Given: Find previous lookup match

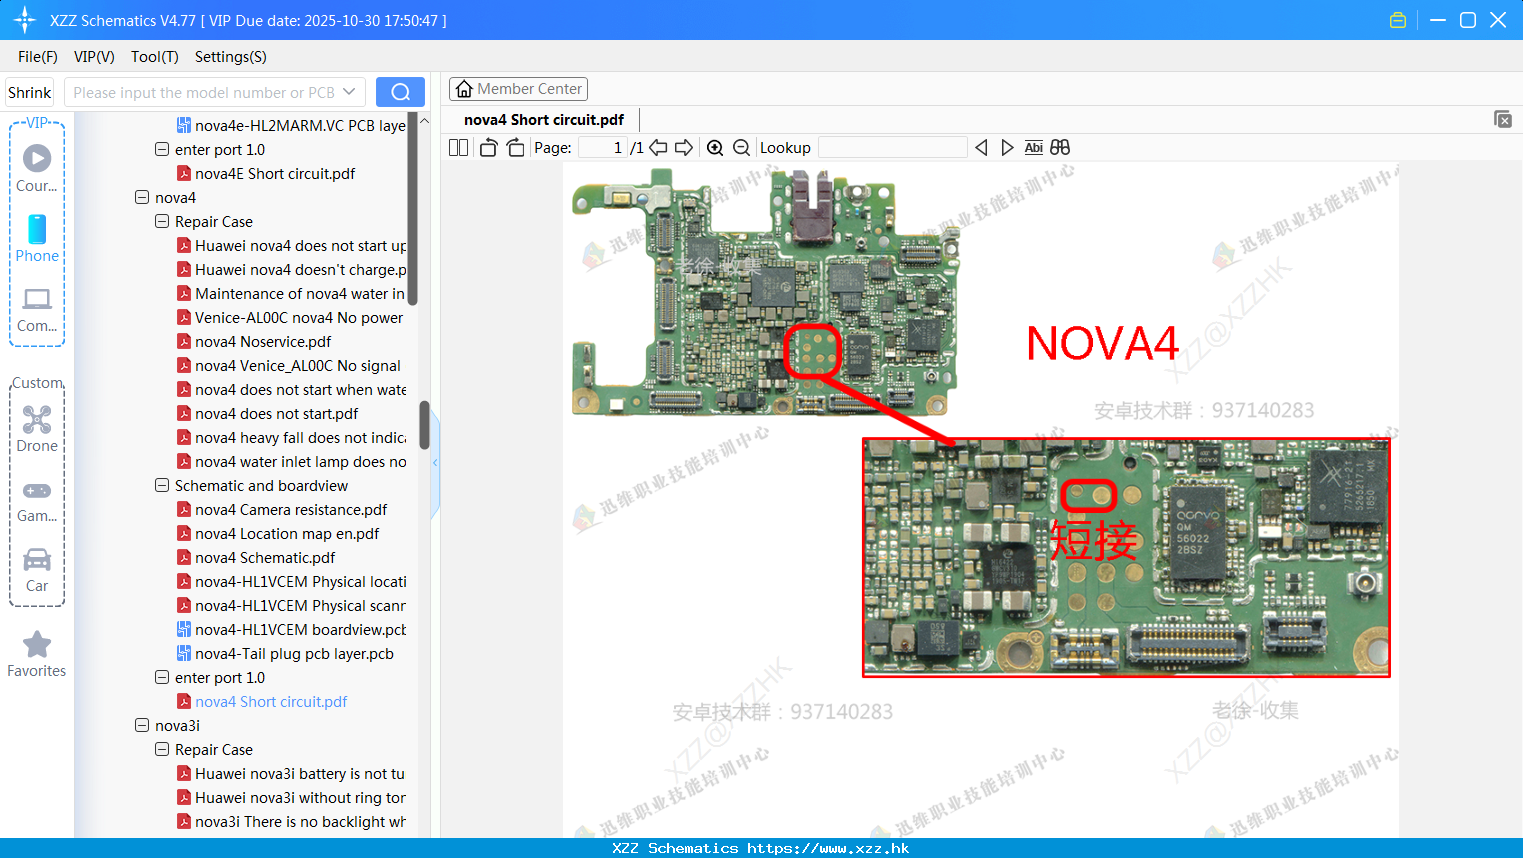Looking at the screenshot, I should point(981,147).
